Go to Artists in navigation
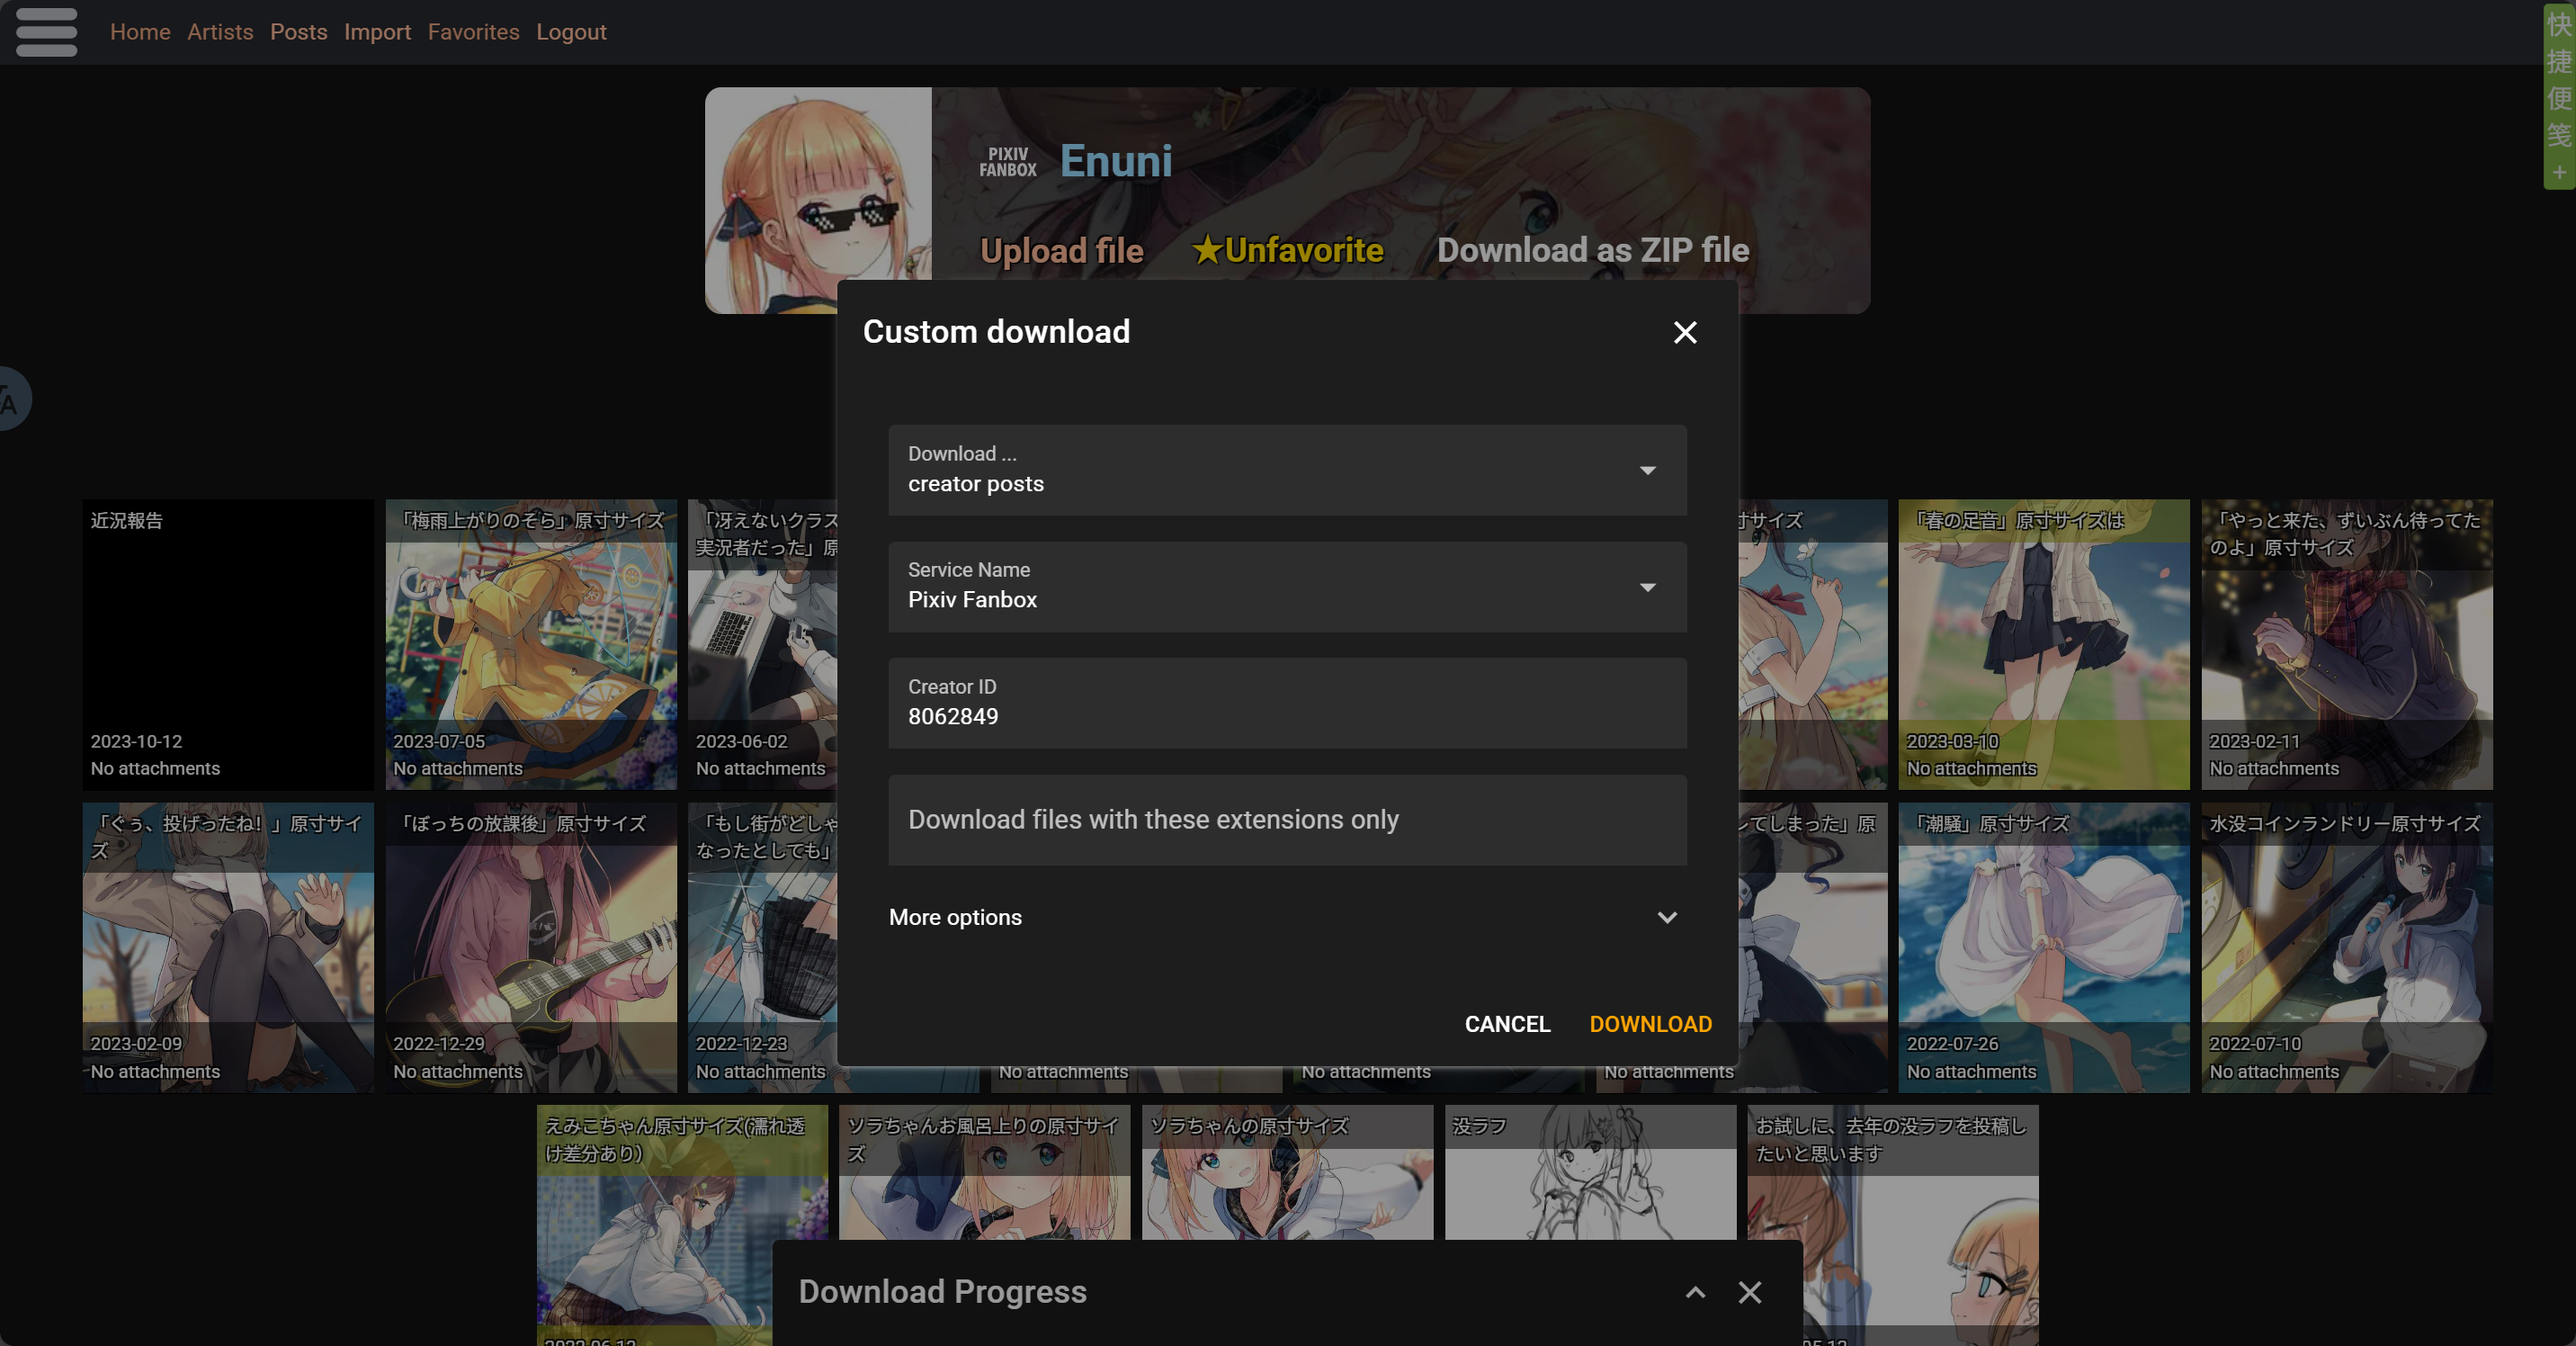Screen dimensions: 2576x1346 [x=220, y=32]
